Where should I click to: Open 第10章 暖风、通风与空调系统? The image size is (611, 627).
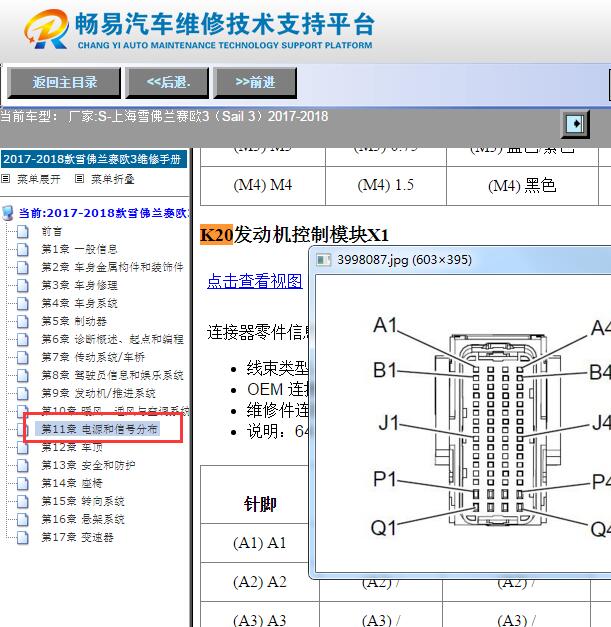pyautogui.click(x=115, y=410)
